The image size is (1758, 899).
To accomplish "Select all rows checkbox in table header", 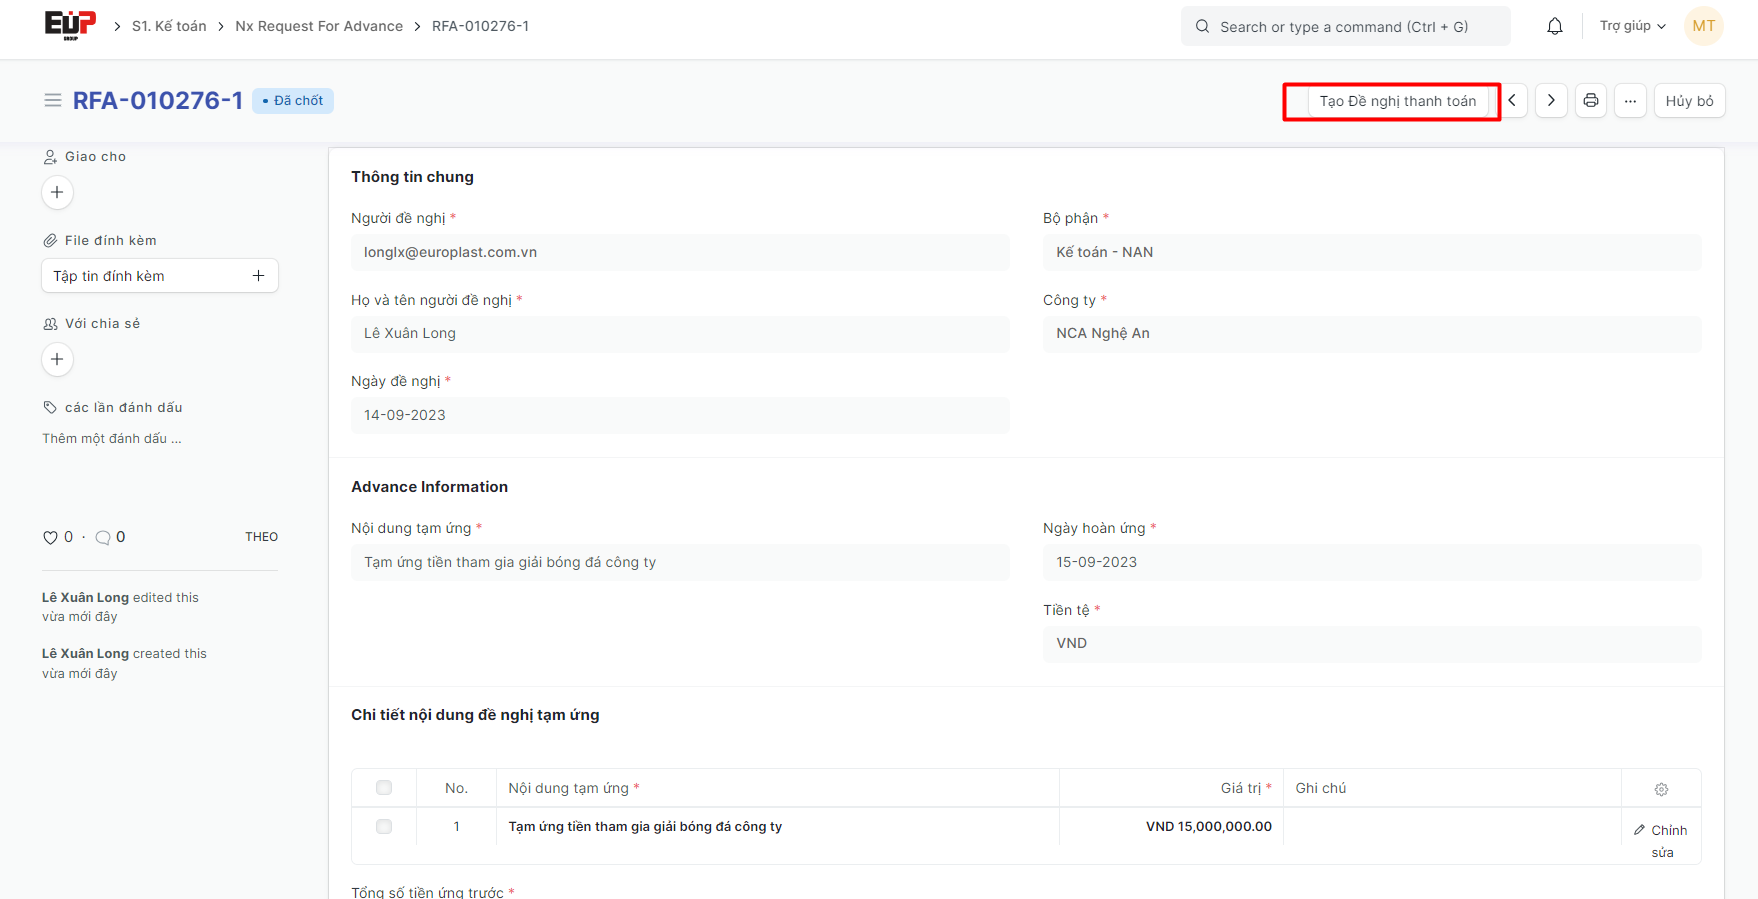I will (x=384, y=788).
